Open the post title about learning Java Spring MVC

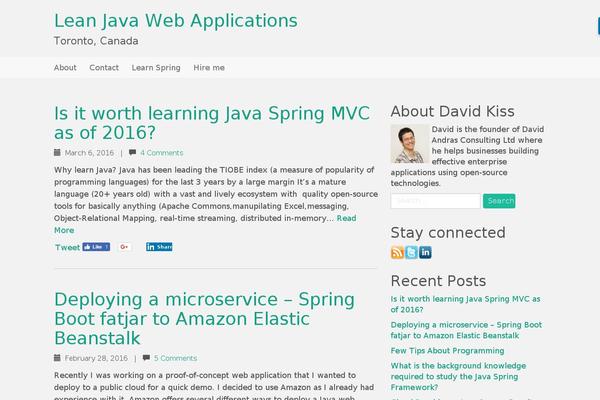(x=212, y=123)
